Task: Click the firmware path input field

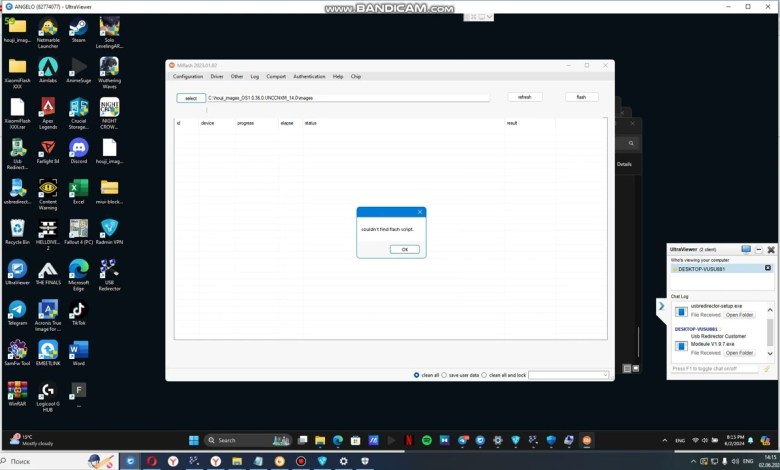Action: pyautogui.click(x=348, y=98)
